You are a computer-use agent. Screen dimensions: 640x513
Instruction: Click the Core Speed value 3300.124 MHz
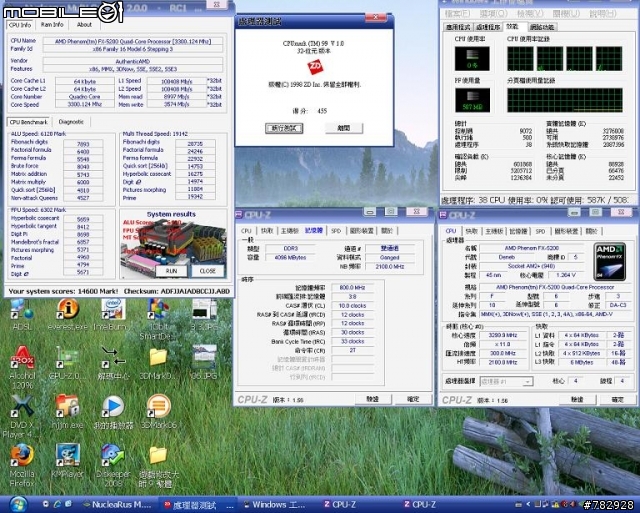[84, 104]
